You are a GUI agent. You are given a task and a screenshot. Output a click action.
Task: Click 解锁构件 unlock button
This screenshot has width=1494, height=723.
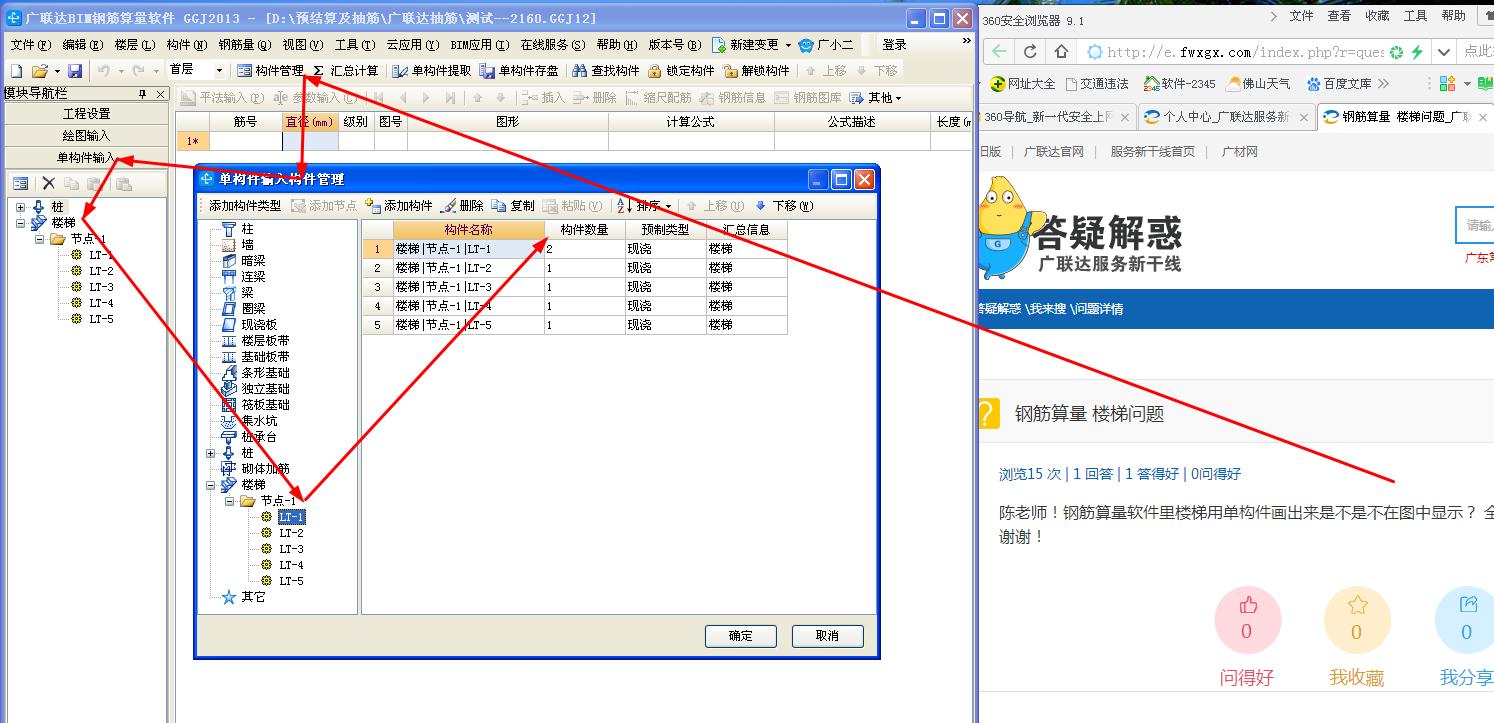click(x=756, y=71)
